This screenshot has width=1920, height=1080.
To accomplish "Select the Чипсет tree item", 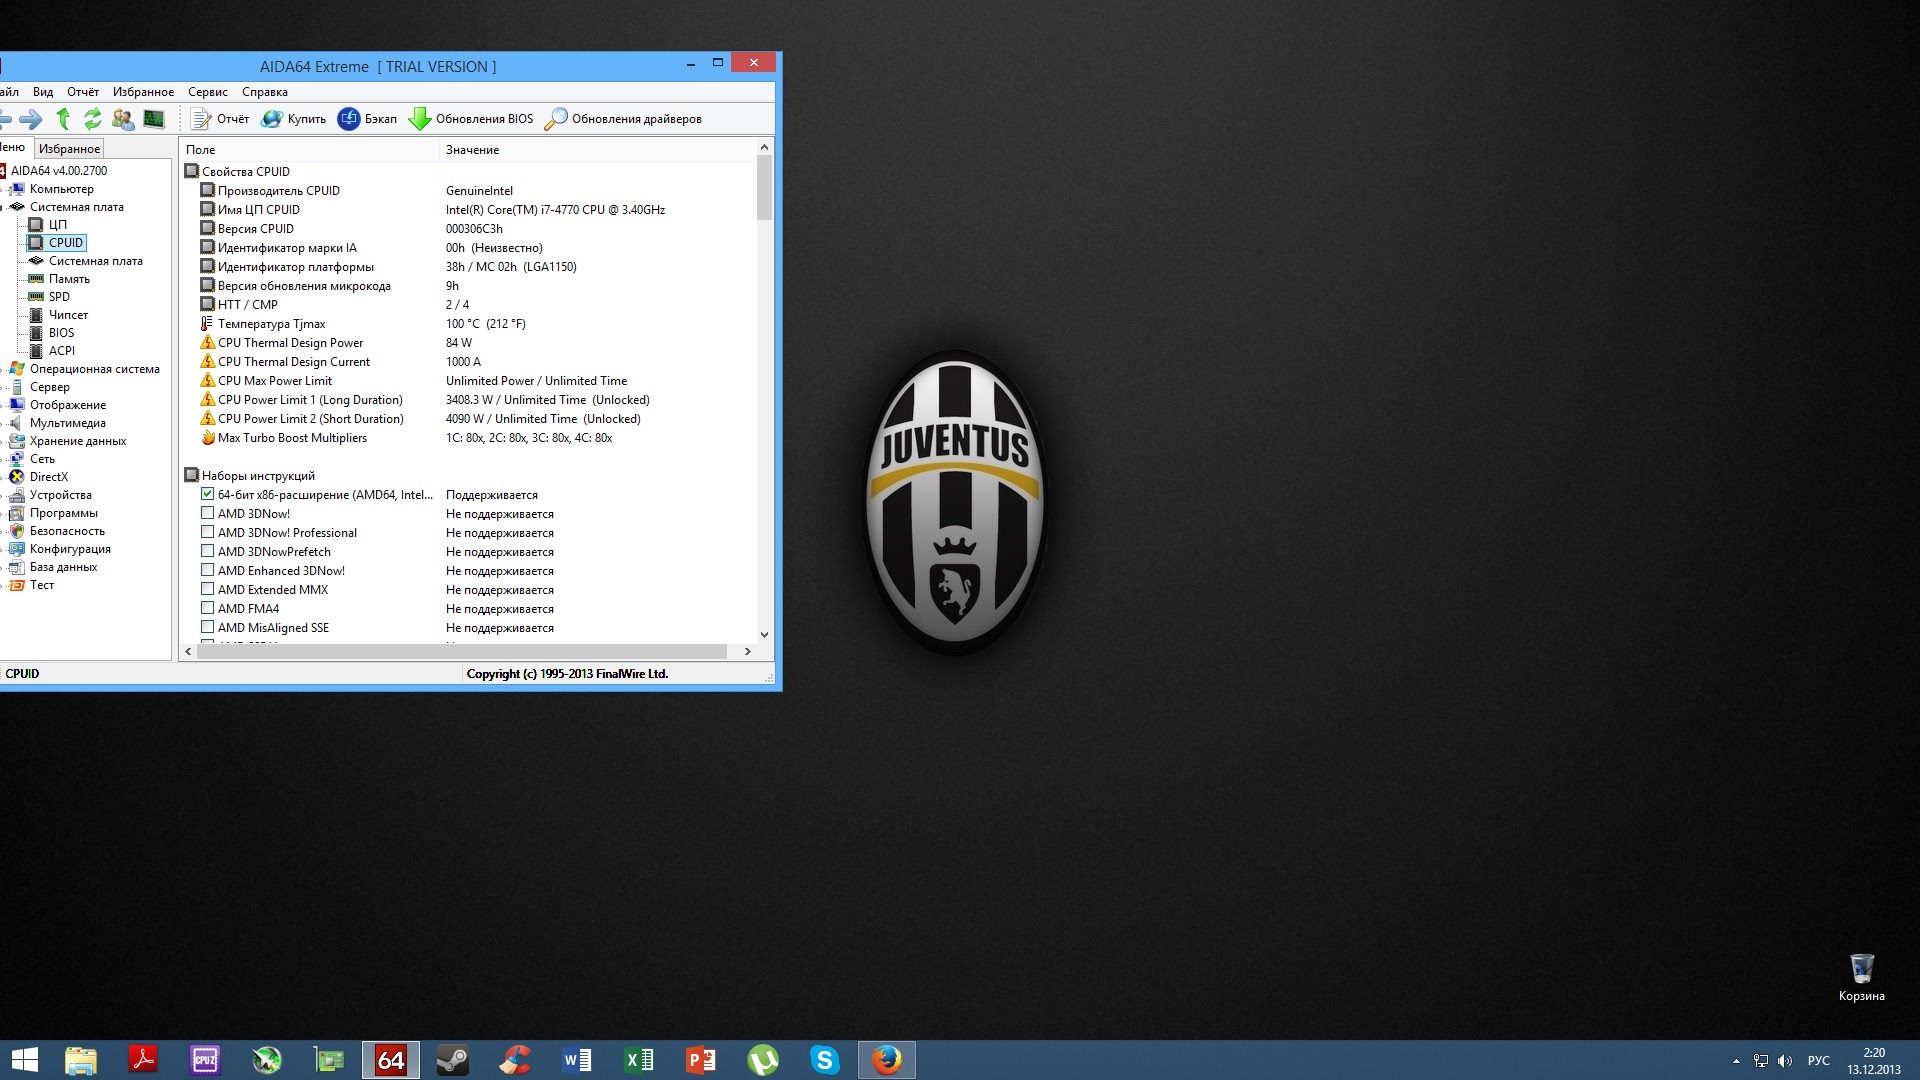I will 68,315.
